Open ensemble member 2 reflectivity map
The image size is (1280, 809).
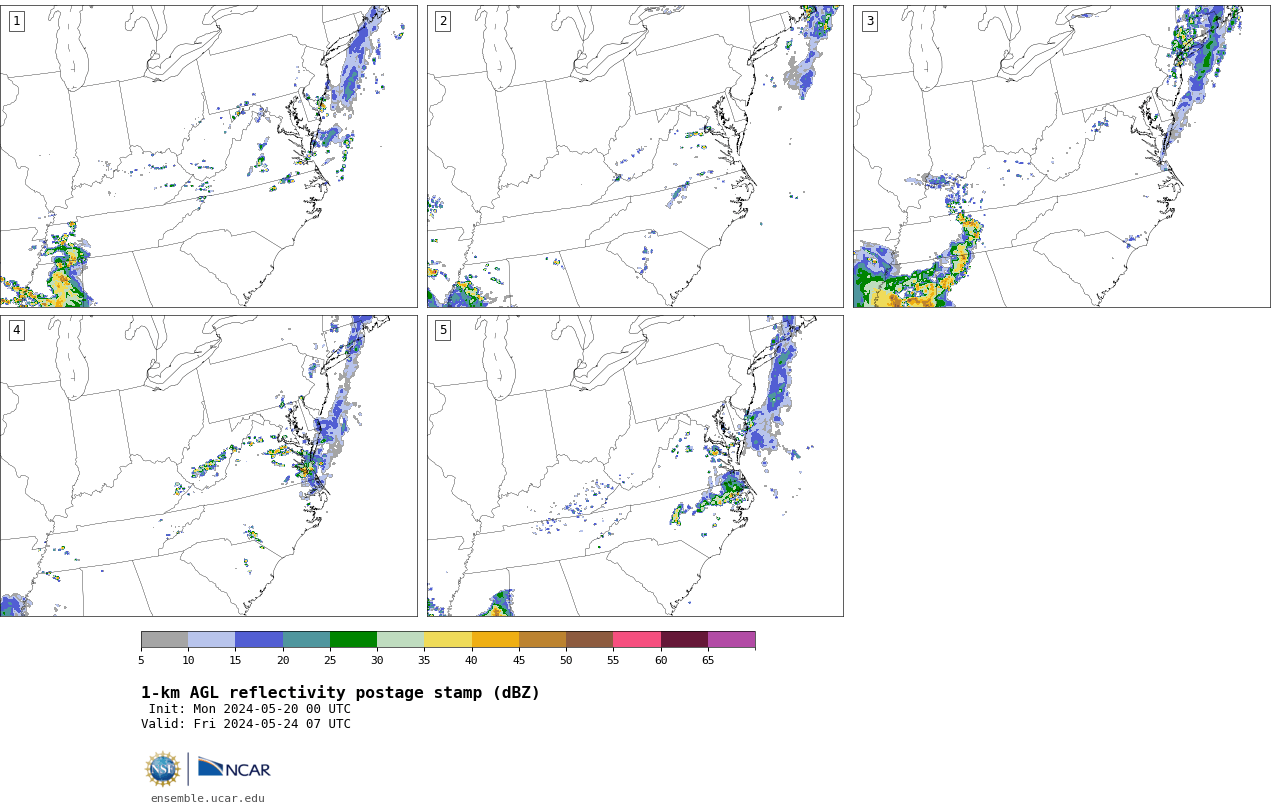635,156
